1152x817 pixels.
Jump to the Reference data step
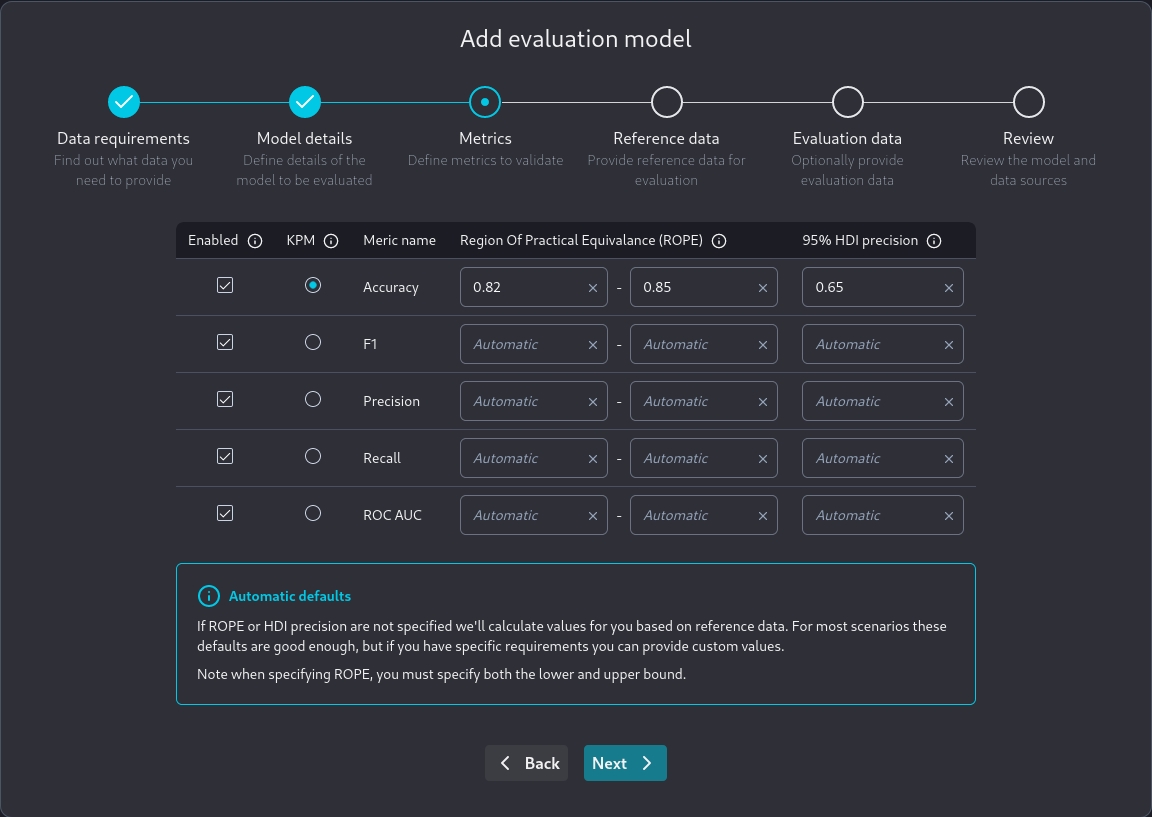pyautogui.click(x=666, y=102)
